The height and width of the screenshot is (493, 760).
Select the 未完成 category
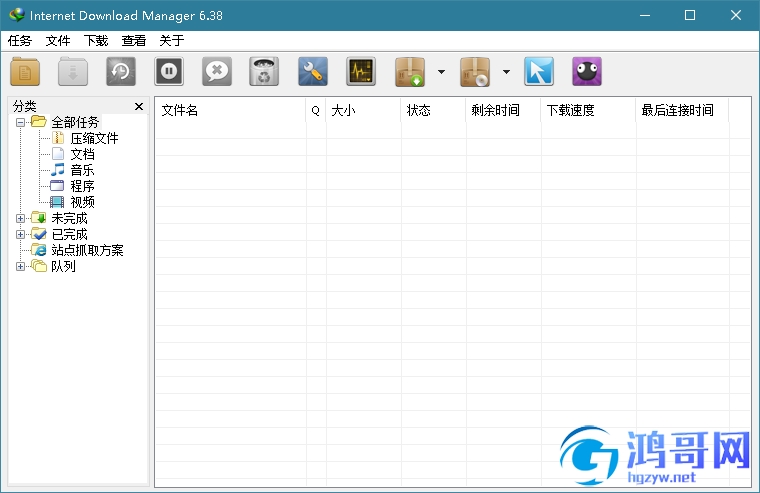(69, 218)
